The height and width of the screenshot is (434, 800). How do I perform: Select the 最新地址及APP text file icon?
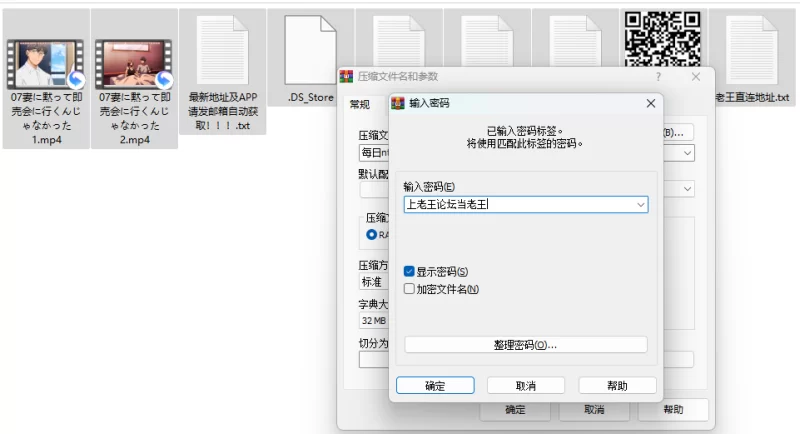click(x=222, y=51)
